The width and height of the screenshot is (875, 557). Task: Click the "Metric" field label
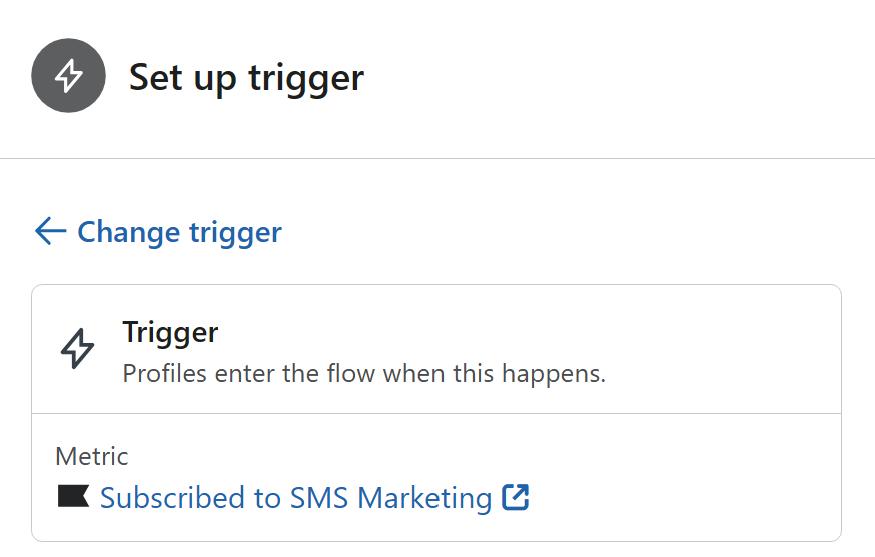92,456
